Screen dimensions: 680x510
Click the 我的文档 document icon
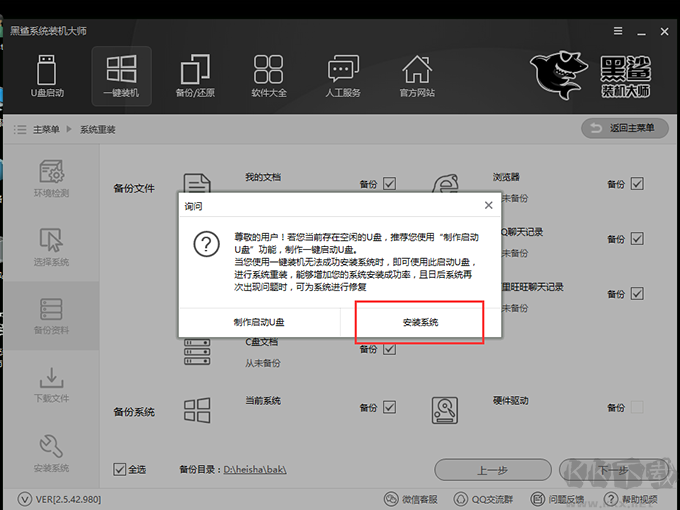197,183
